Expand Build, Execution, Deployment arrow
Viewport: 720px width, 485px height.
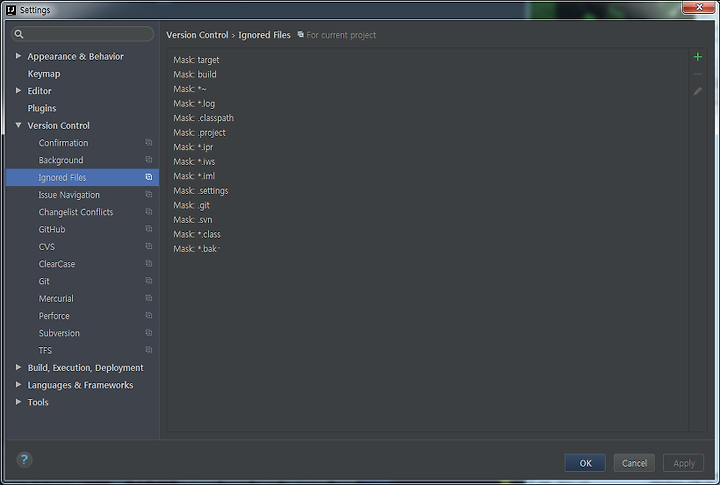[18, 367]
